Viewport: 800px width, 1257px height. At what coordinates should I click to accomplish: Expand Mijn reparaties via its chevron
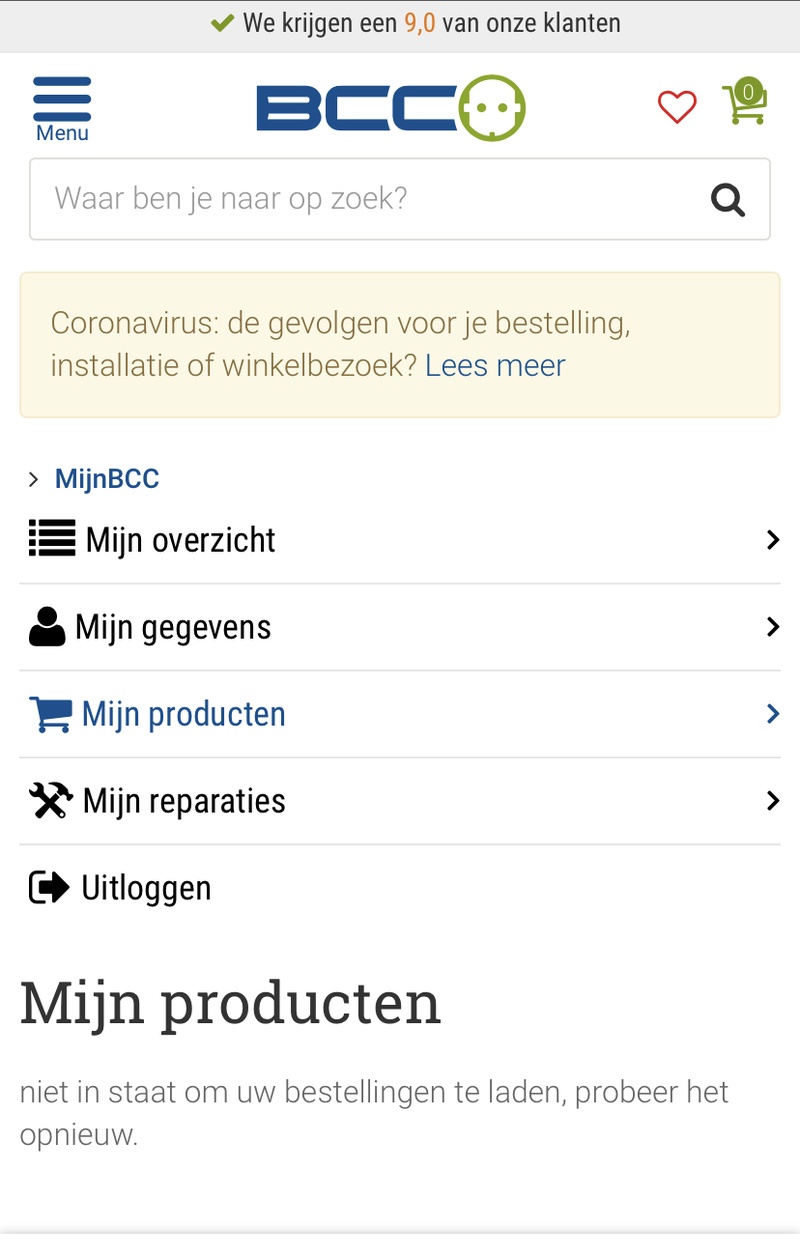coord(772,801)
